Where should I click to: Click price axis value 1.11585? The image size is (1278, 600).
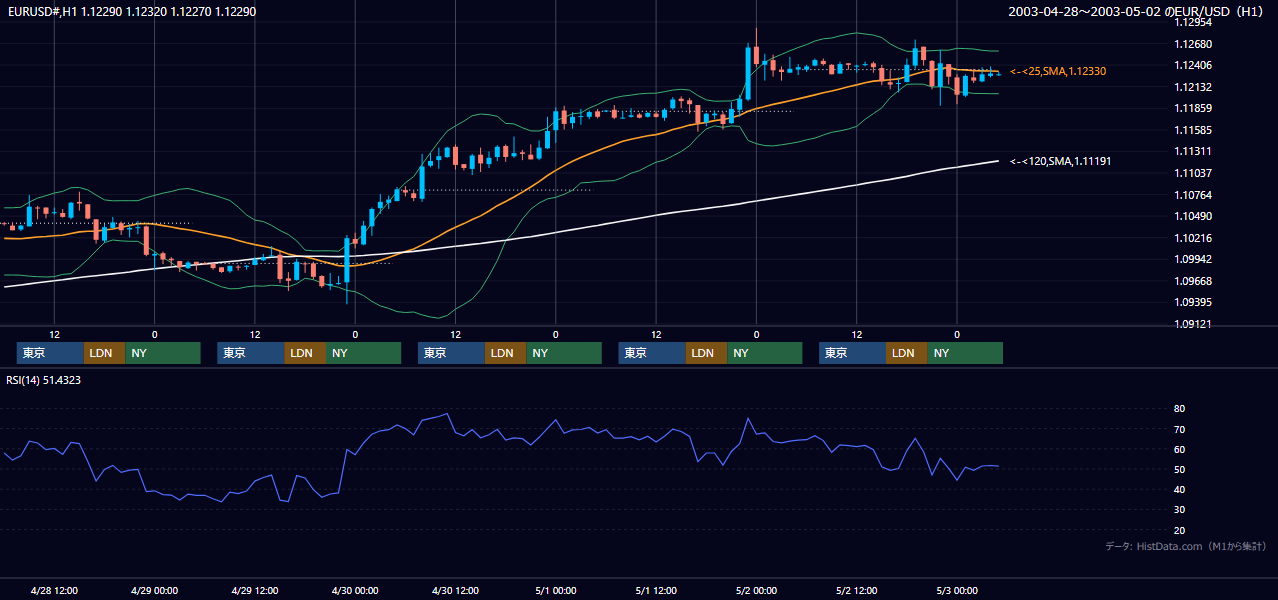click(1194, 130)
